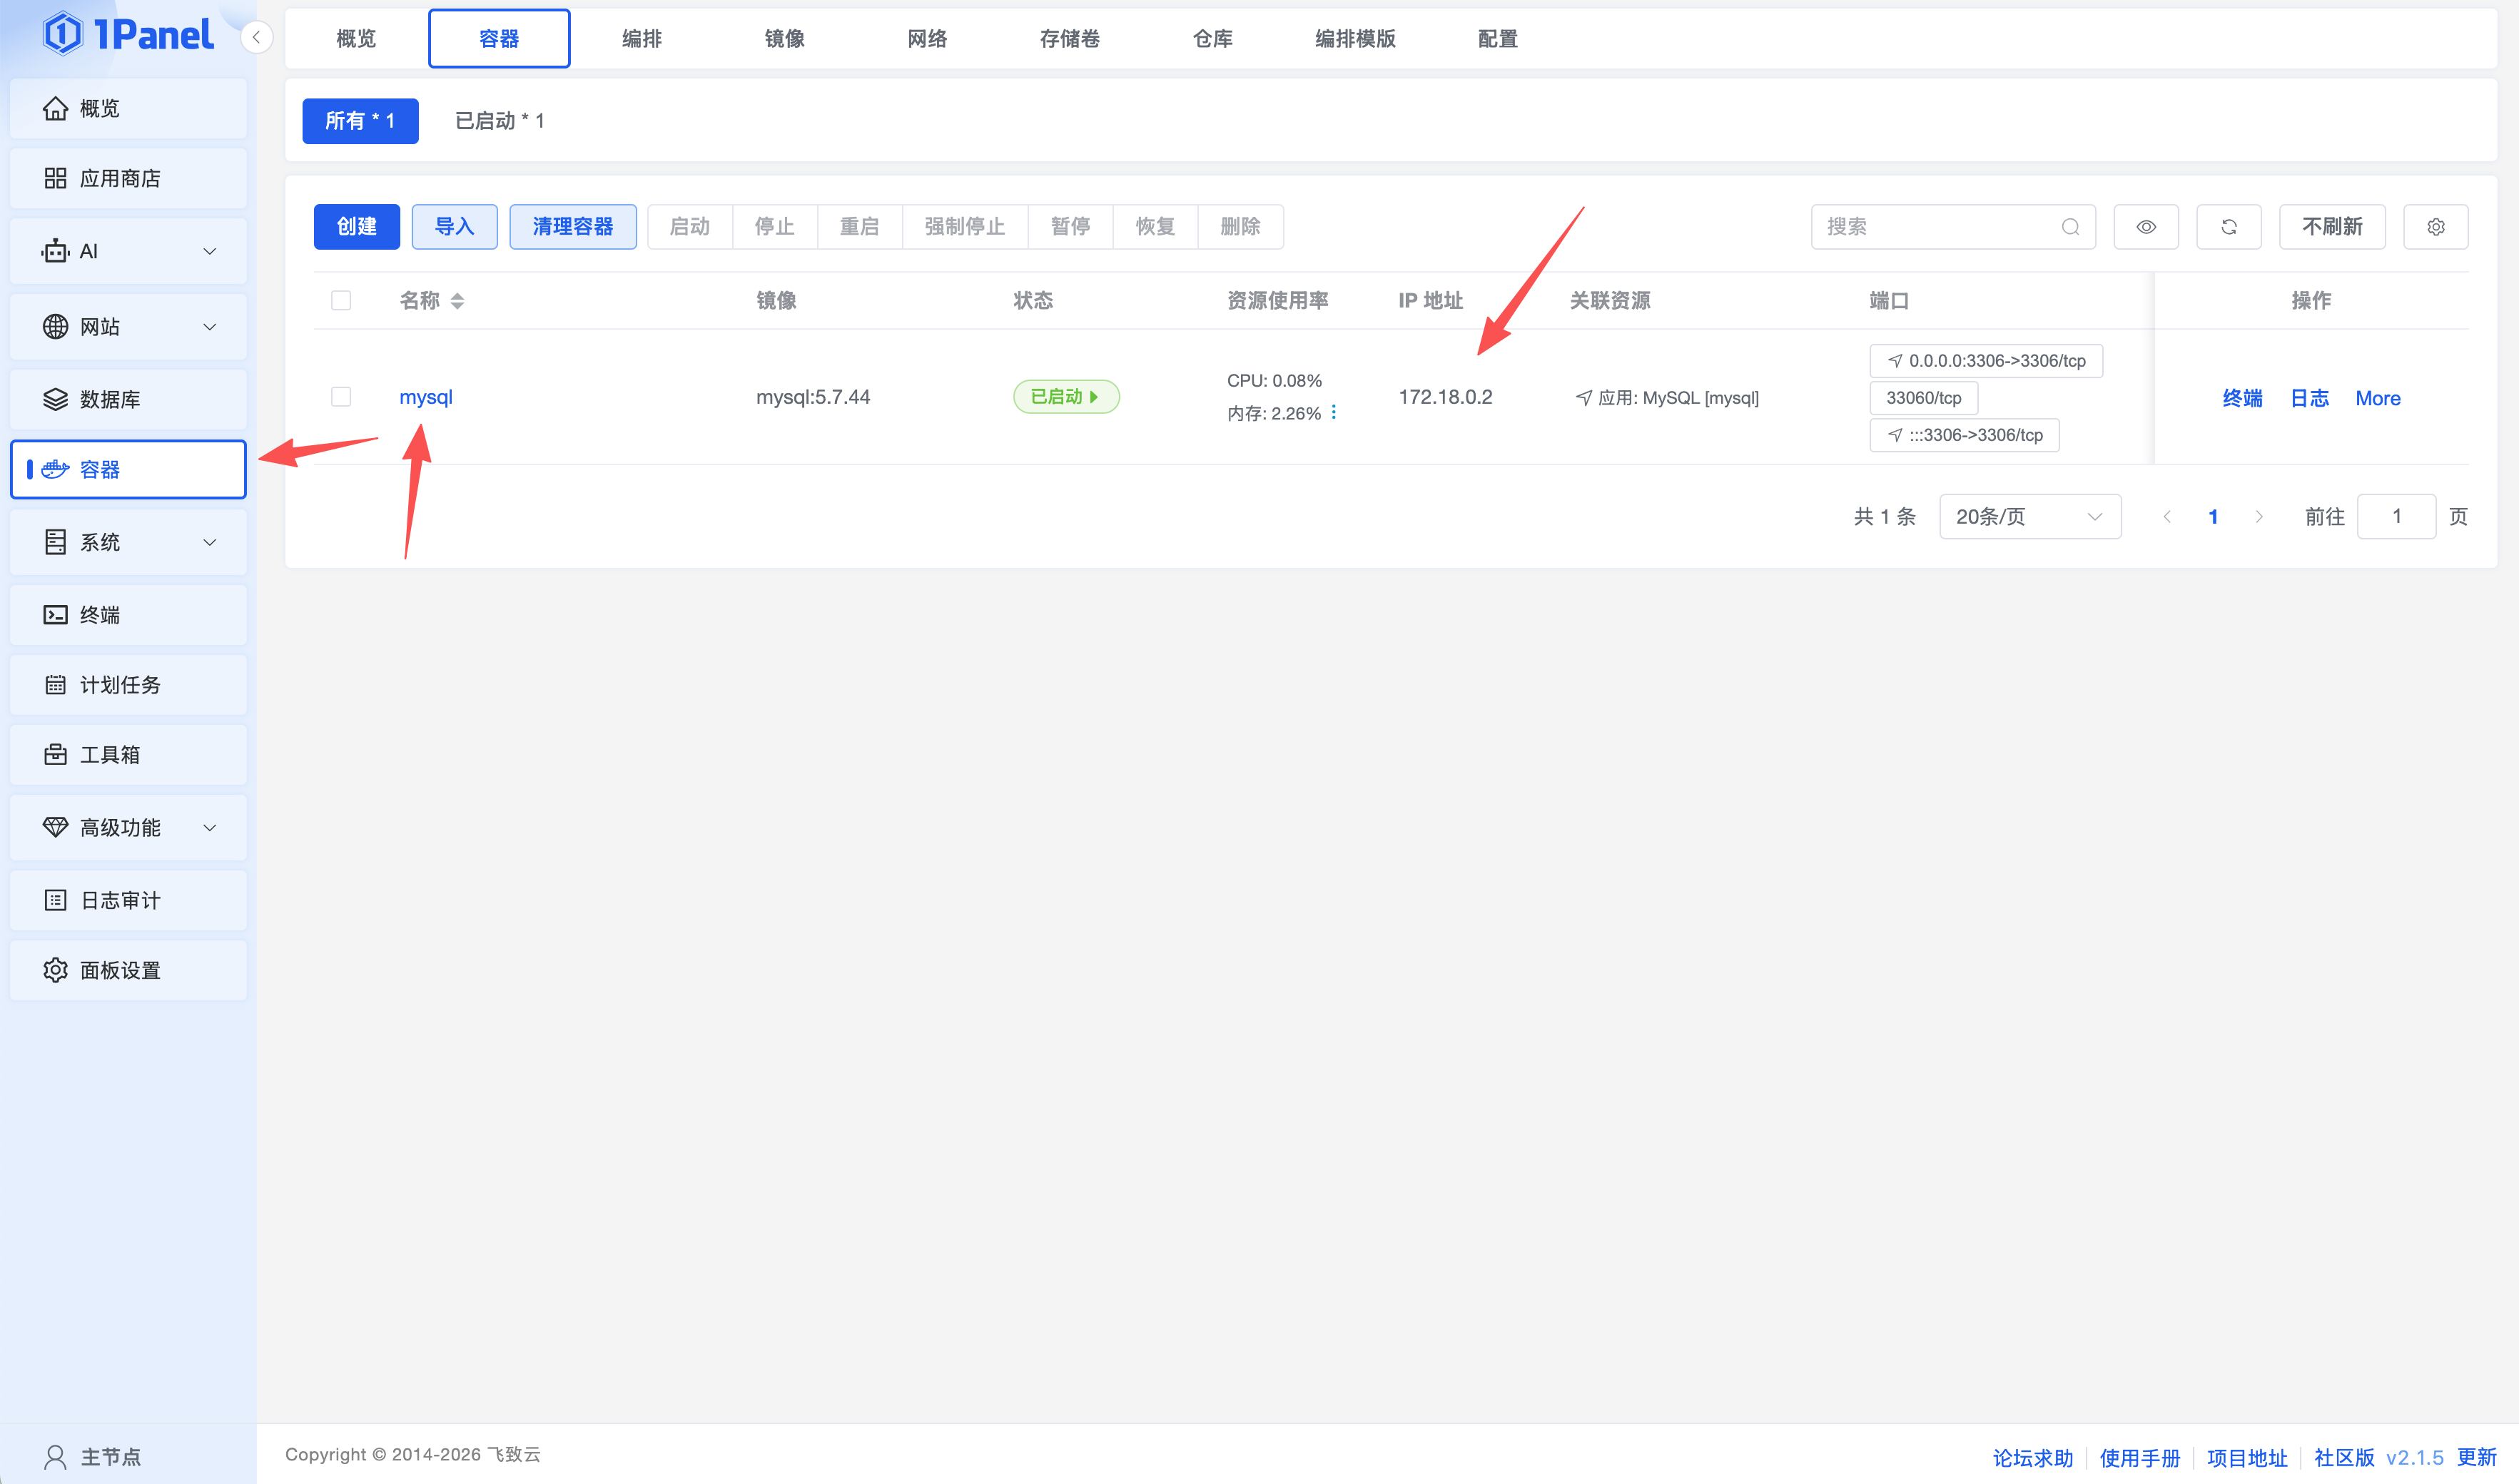Click the table settings gear icon
This screenshot has height=1484, width=2519.
2435,227
